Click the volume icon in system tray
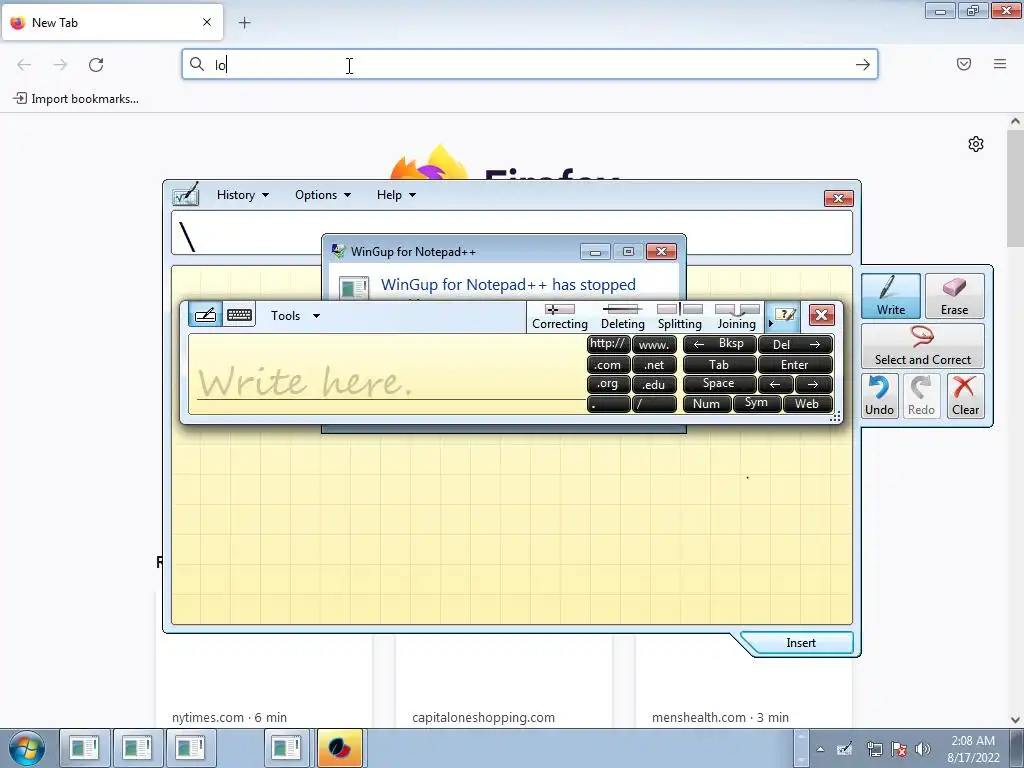This screenshot has height=768, width=1024. [x=923, y=749]
